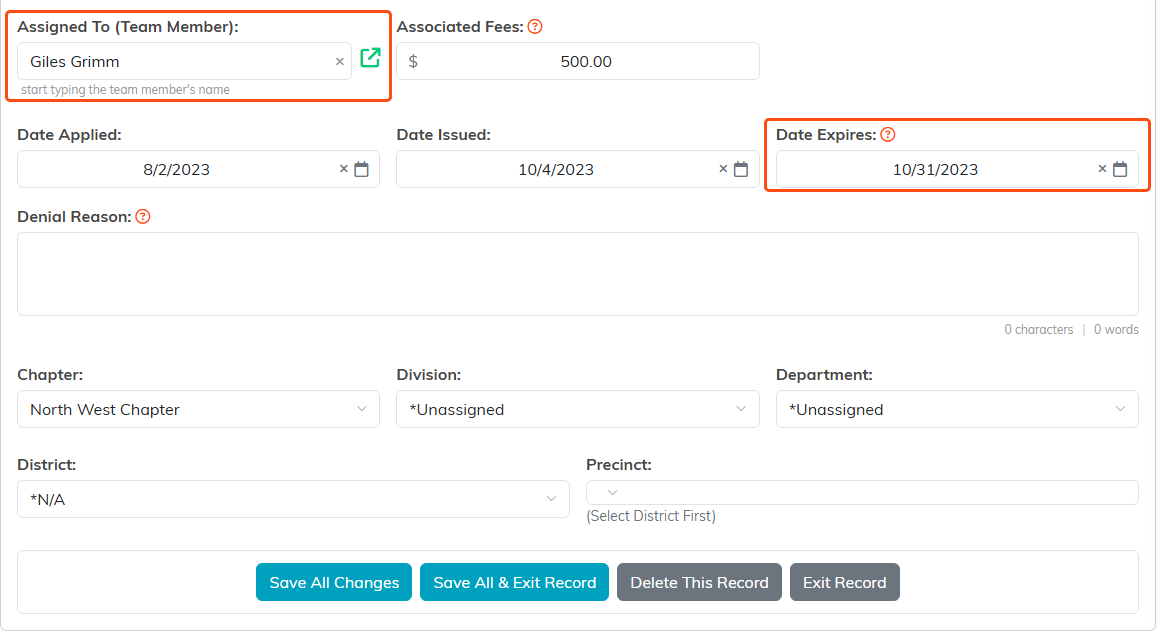This screenshot has width=1157, height=632.
Task: Show the Associated Fees help tooltip icon
Action: coord(535,27)
